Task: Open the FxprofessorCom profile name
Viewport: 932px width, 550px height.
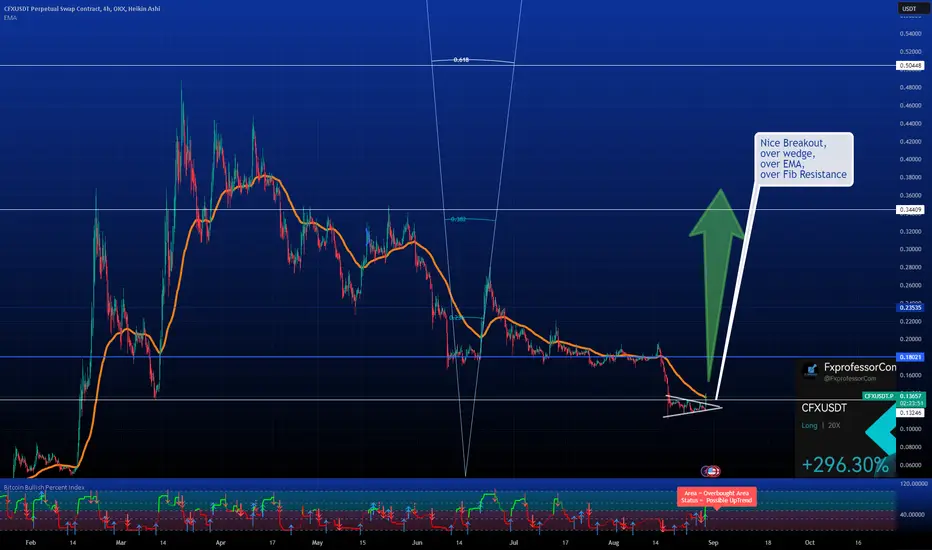Action: coord(859,367)
